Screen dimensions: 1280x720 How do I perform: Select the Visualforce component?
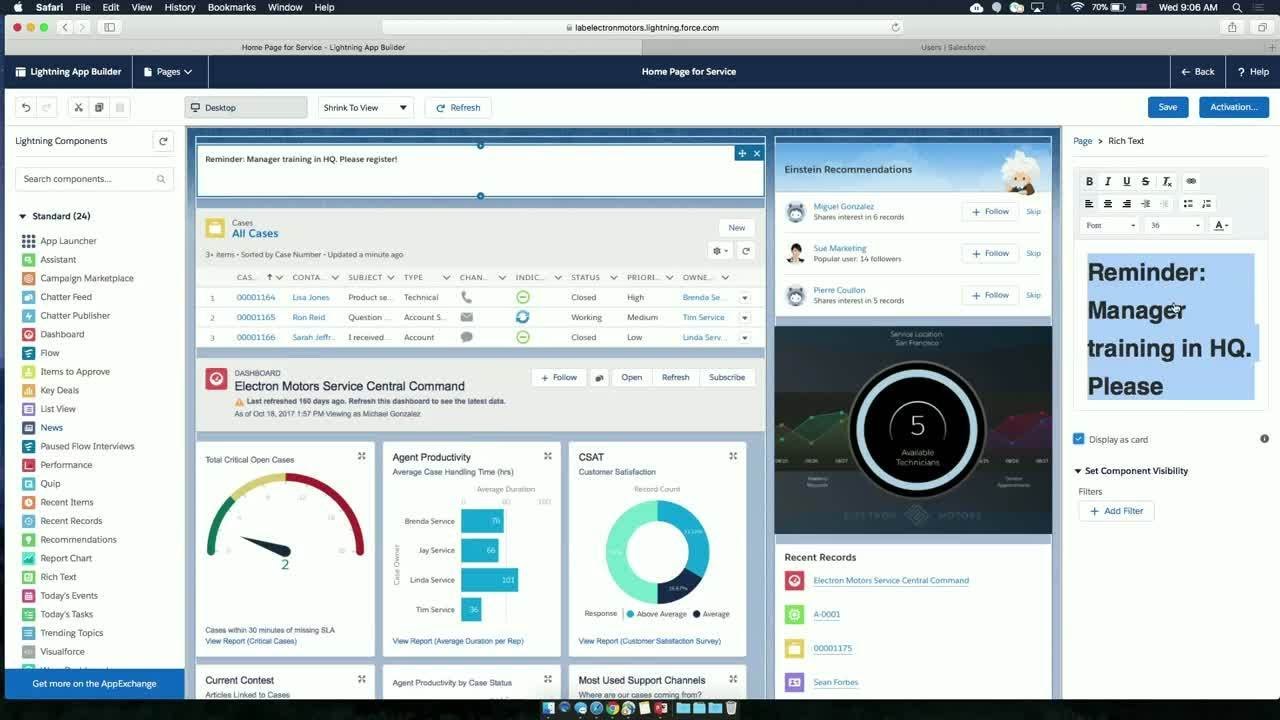(62, 651)
